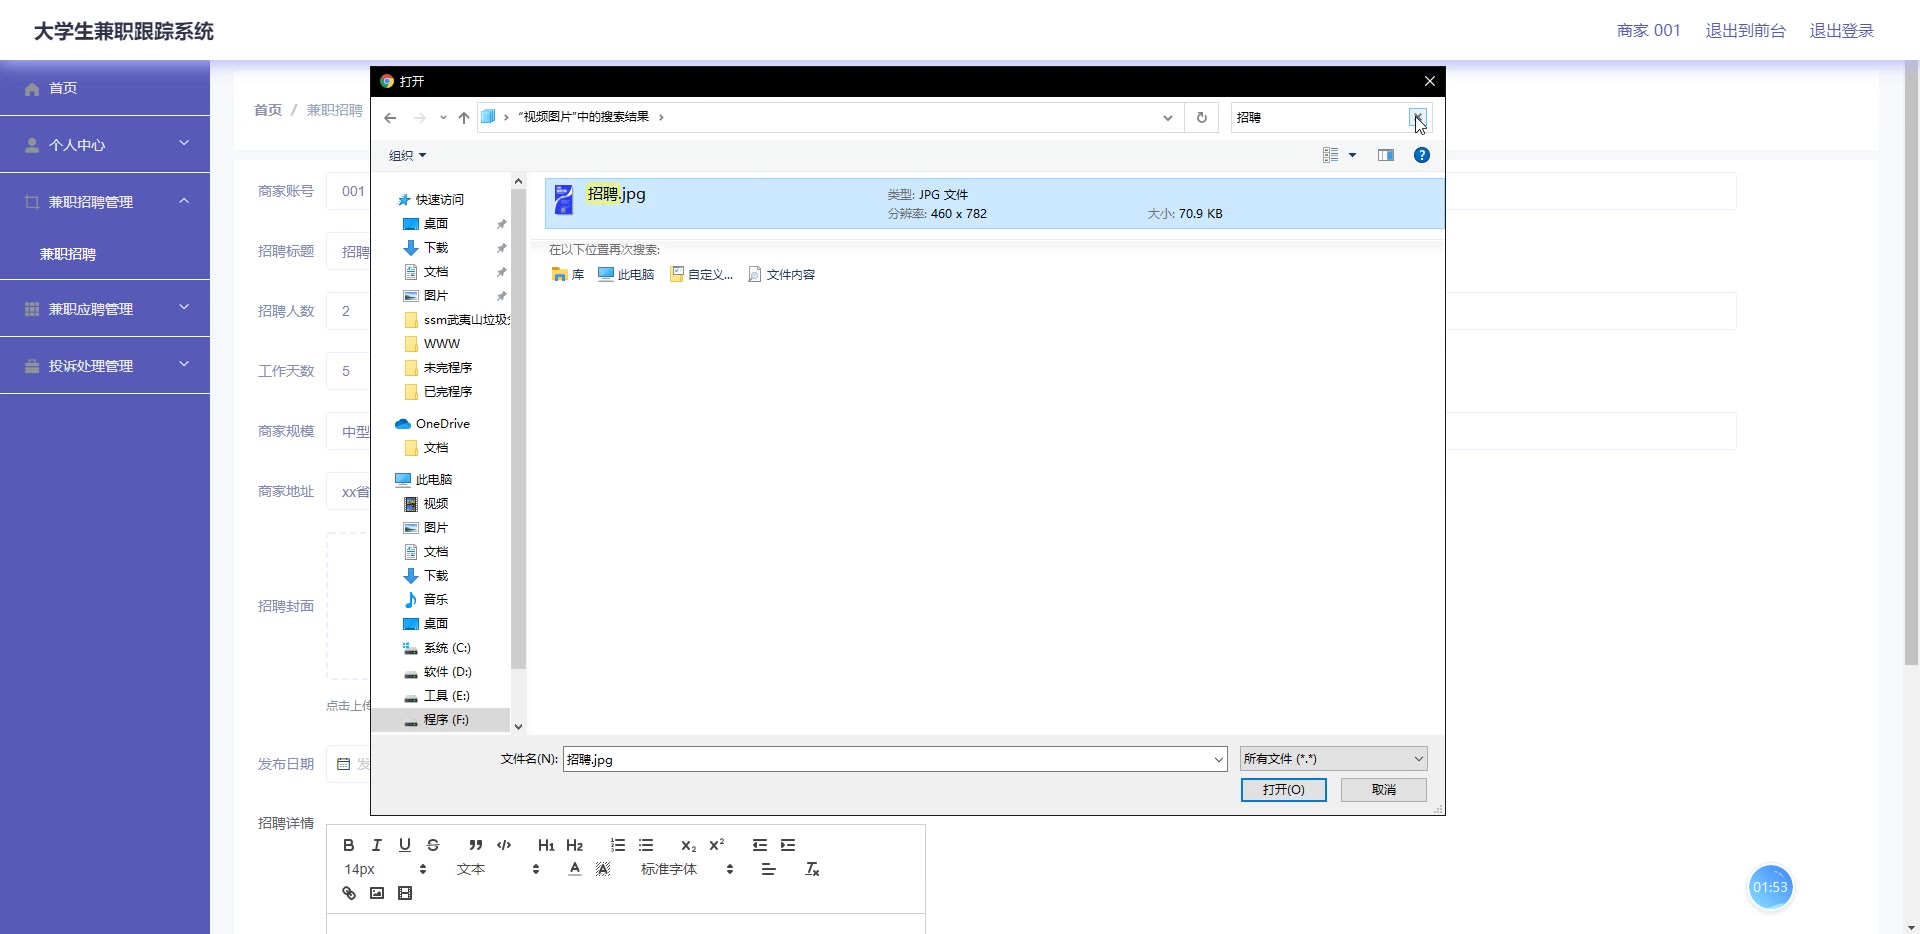Apply Heading 1 in editor
This screenshot has width=1920, height=934.
tap(546, 845)
